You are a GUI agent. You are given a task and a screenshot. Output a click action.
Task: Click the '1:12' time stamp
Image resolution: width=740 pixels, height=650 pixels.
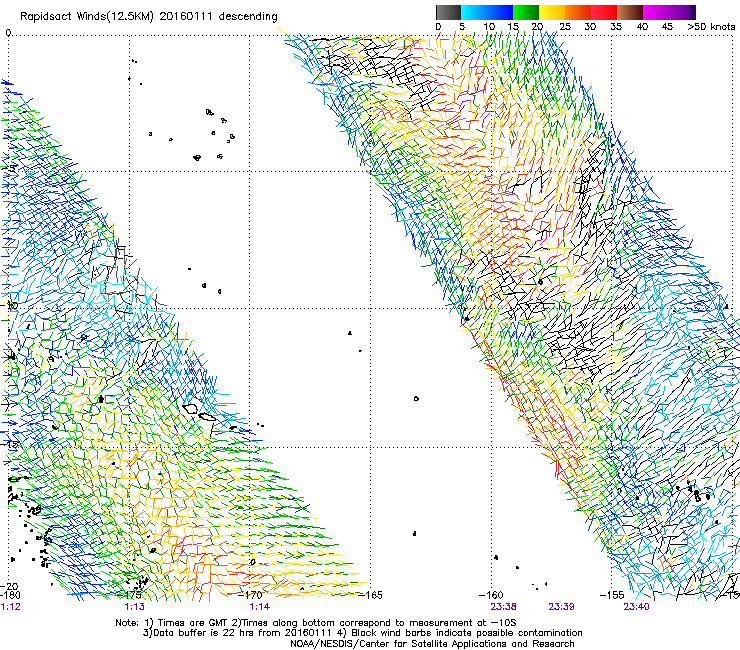tap(10, 607)
